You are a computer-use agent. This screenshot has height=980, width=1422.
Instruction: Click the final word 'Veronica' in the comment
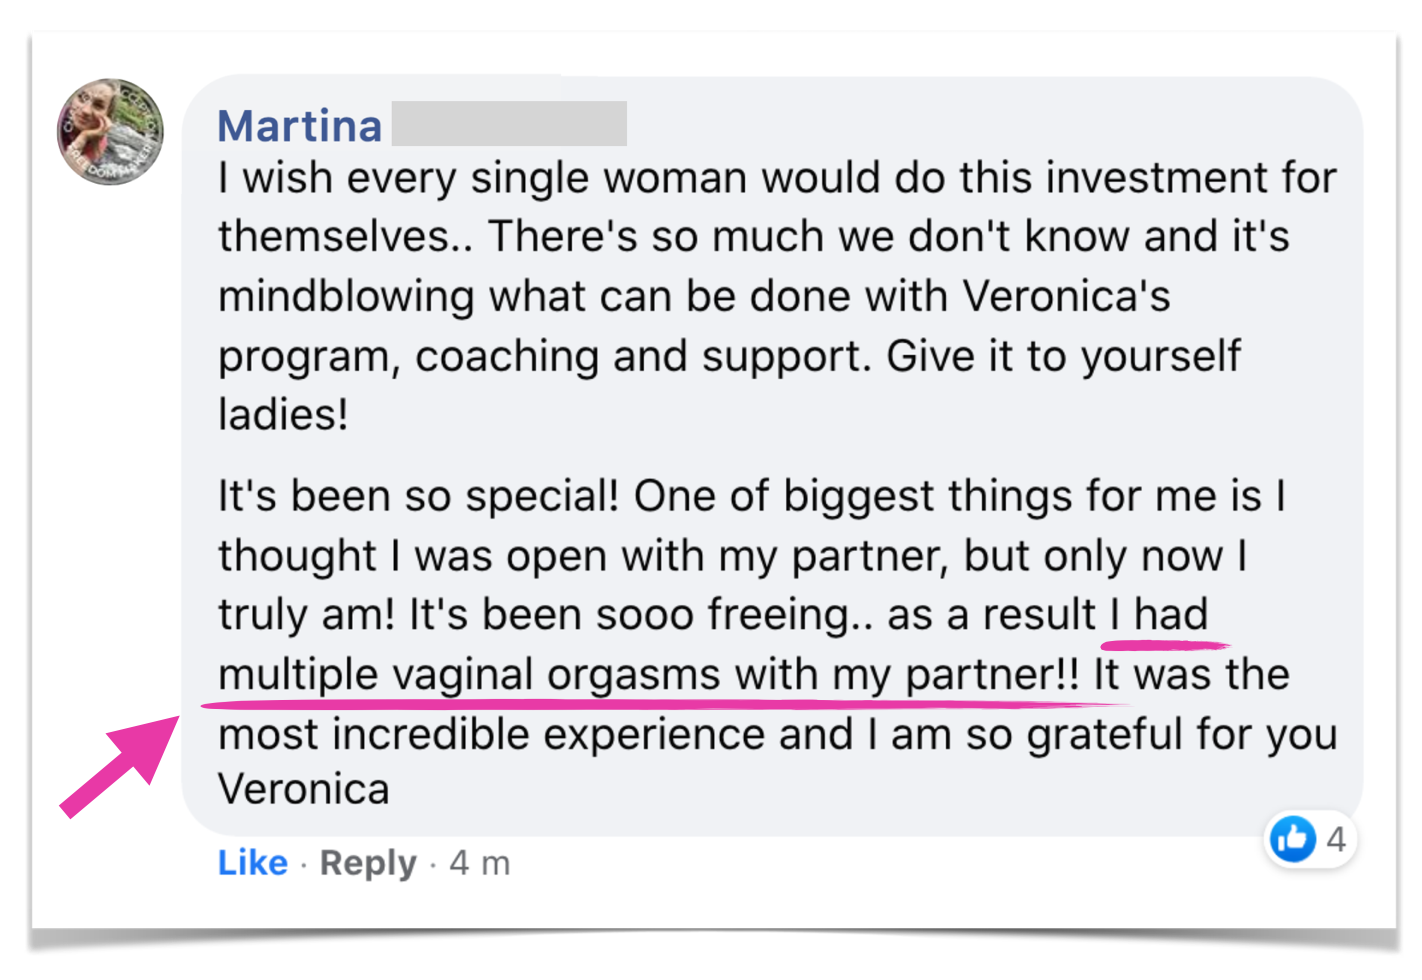click(303, 790)
